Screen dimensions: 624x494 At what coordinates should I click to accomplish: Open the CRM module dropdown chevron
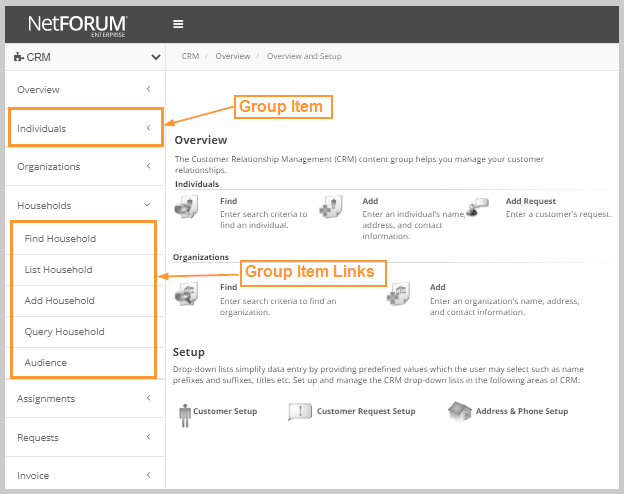(156, 57)
